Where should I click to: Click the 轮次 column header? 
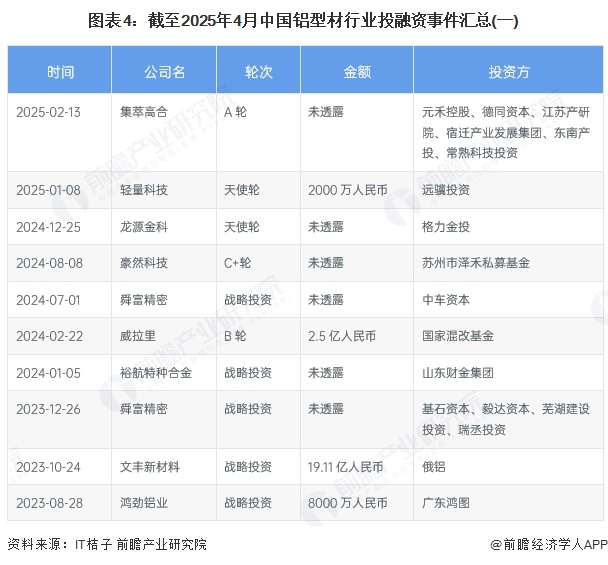click(x=259, y=72)
